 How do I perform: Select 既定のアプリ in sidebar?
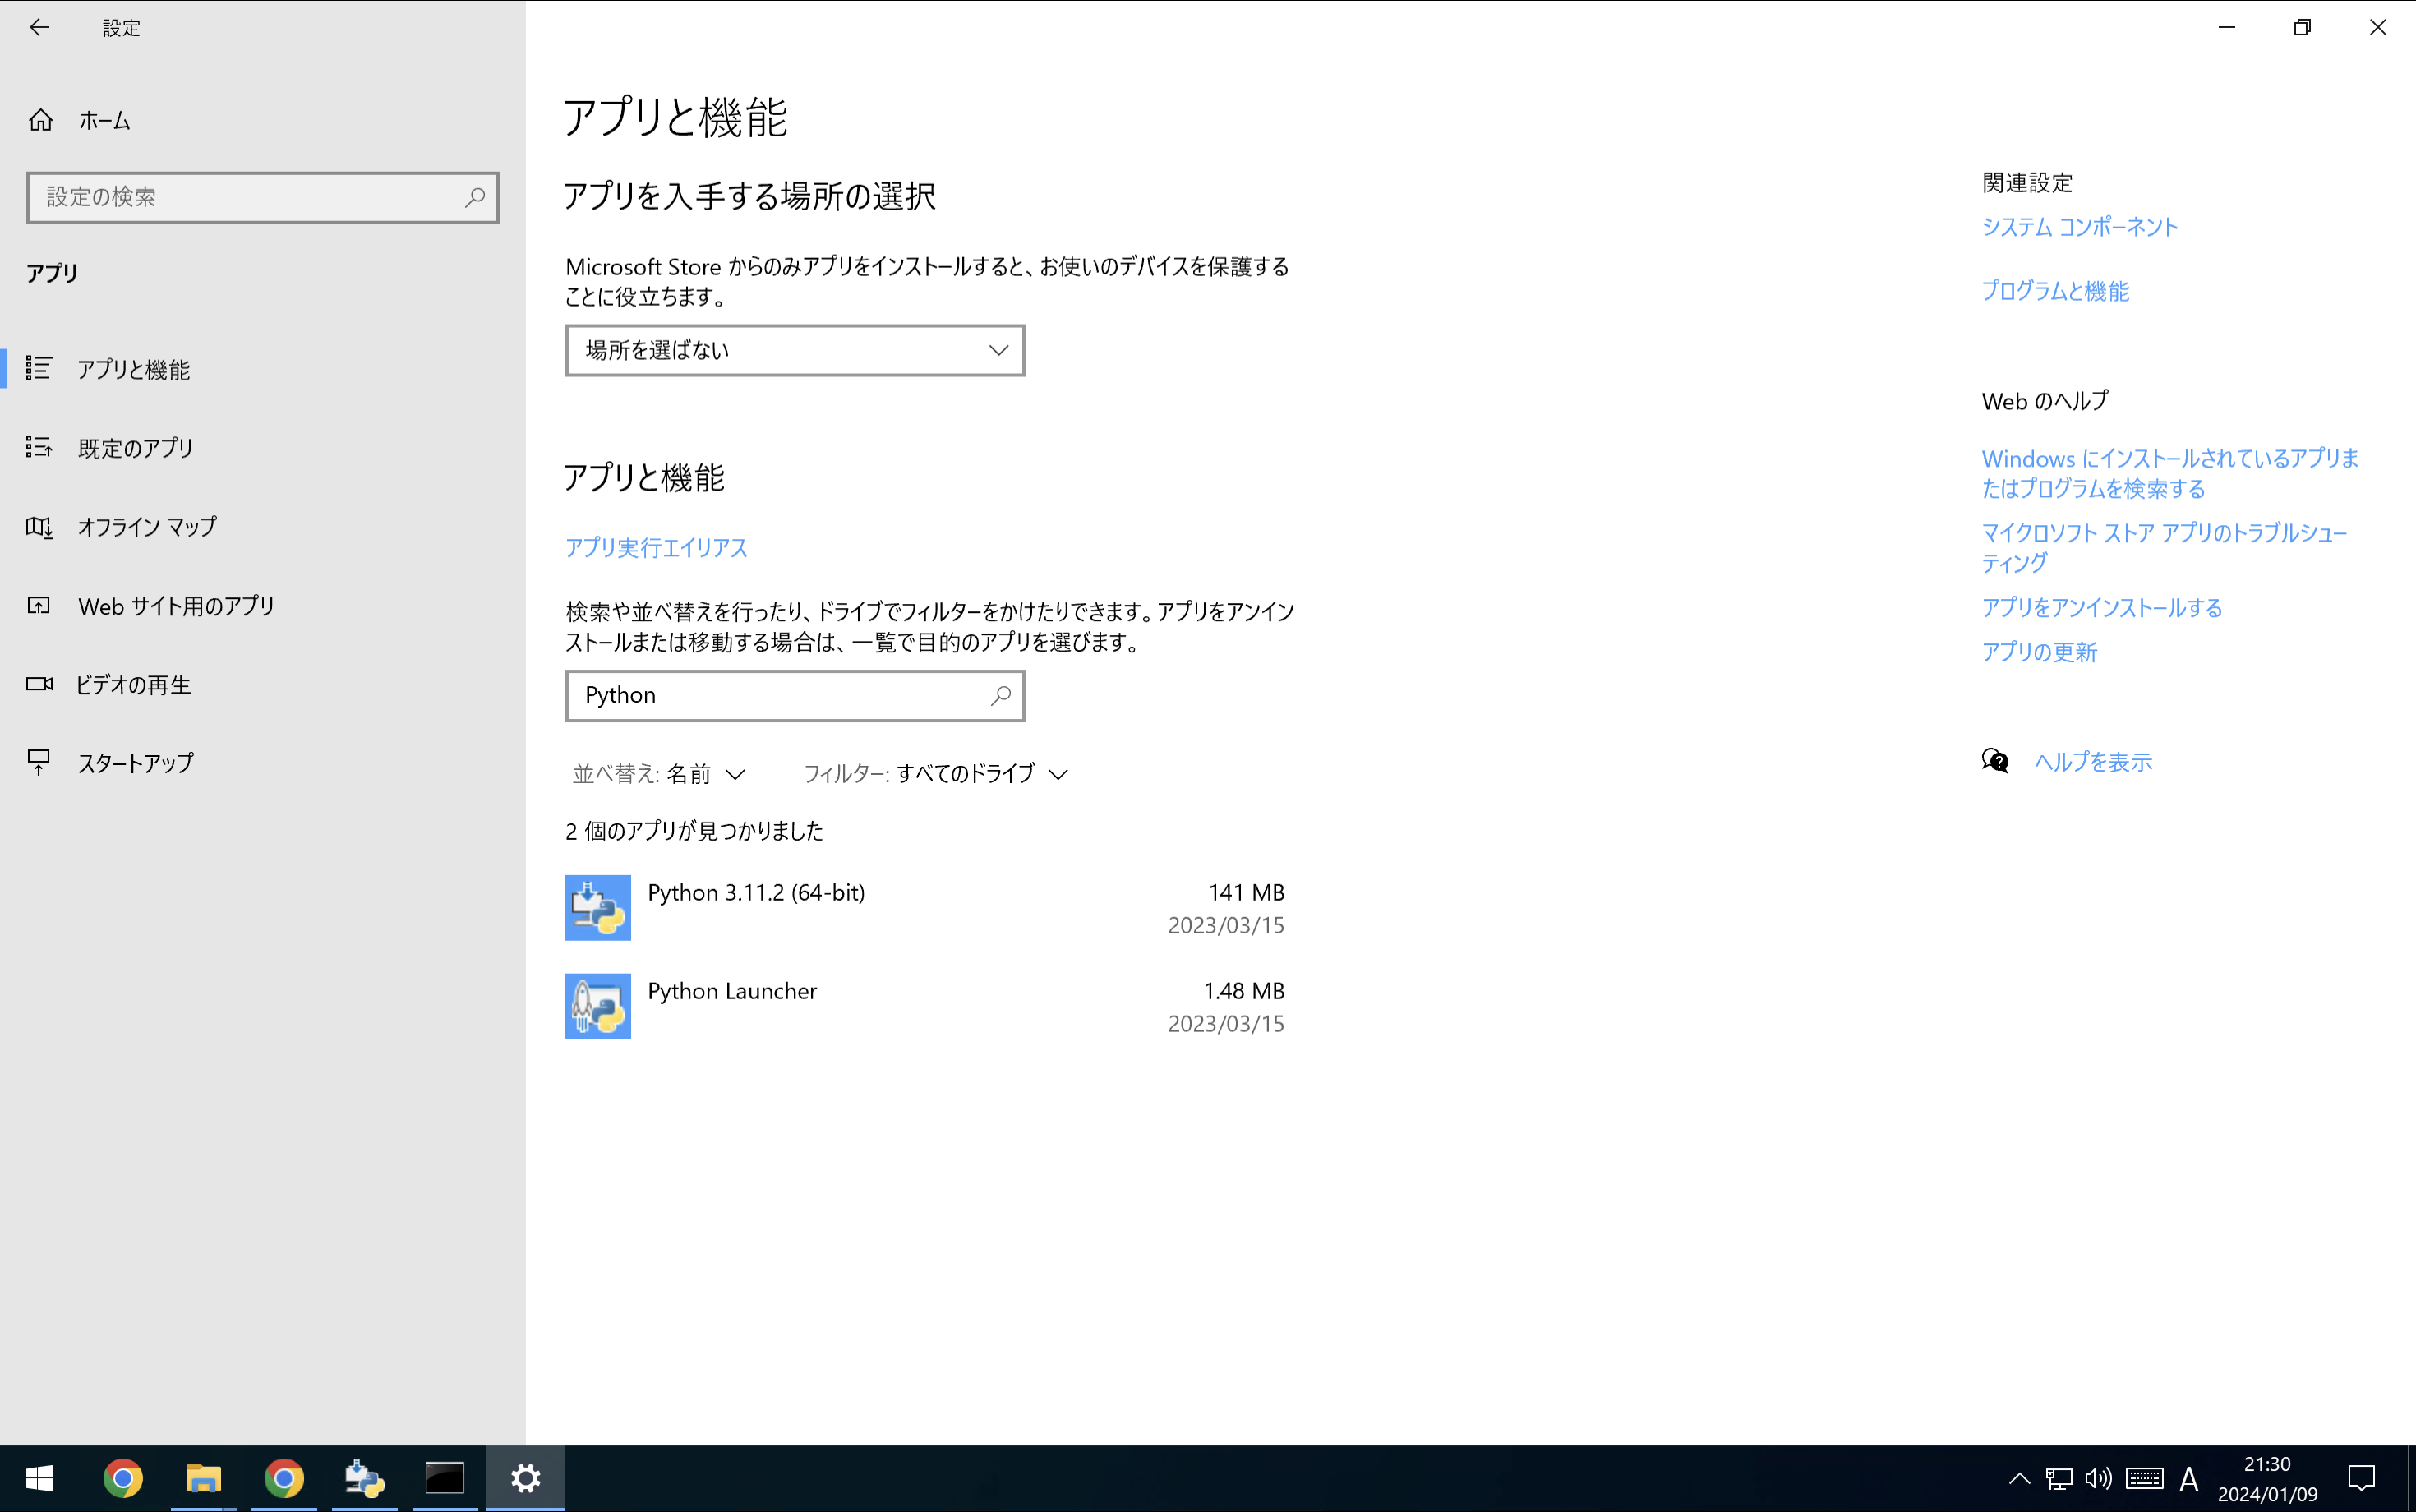[136, 448]
